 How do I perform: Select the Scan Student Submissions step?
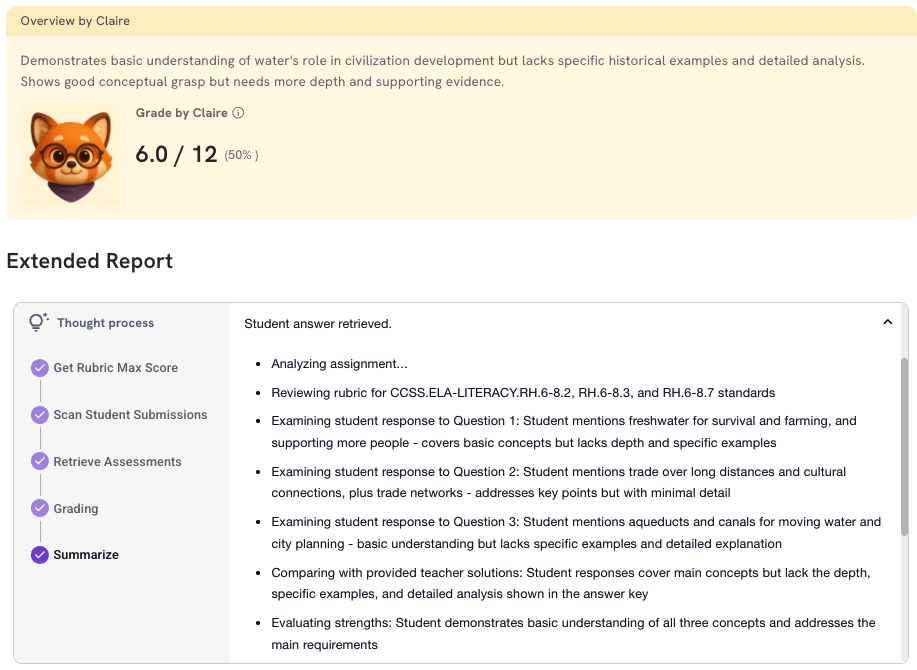130,415
